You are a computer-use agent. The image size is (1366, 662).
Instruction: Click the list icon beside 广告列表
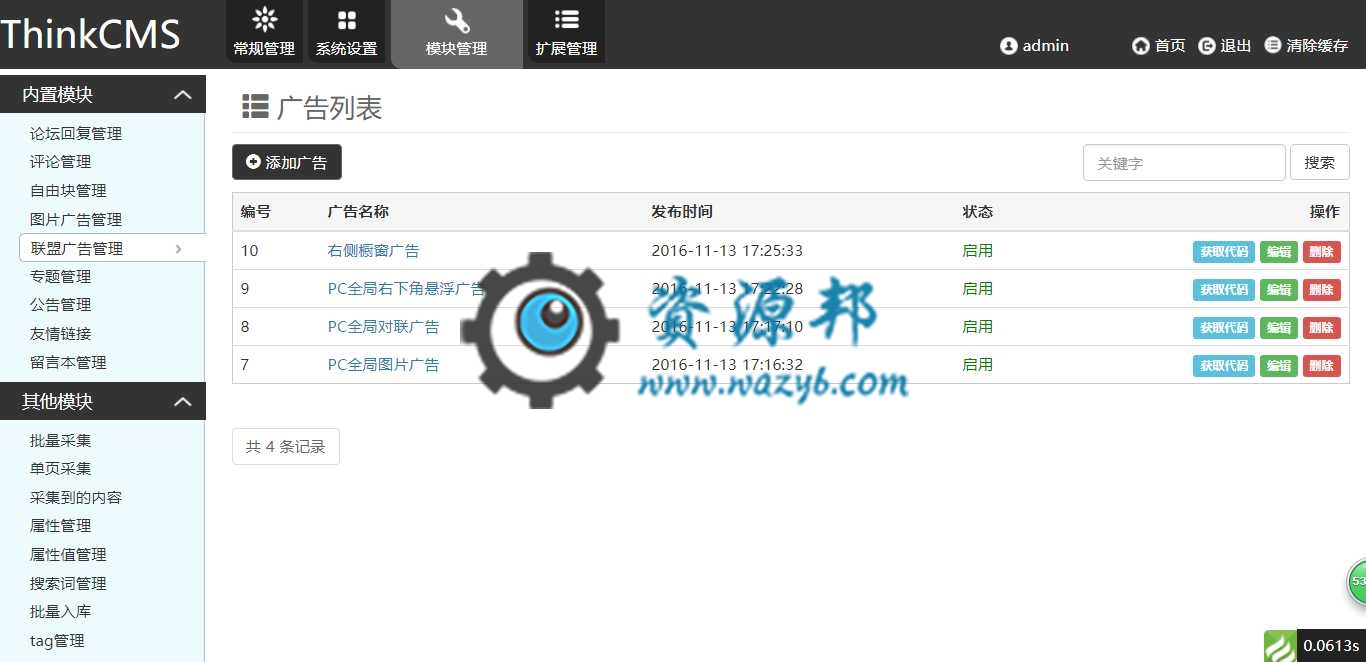click(255, 107)
